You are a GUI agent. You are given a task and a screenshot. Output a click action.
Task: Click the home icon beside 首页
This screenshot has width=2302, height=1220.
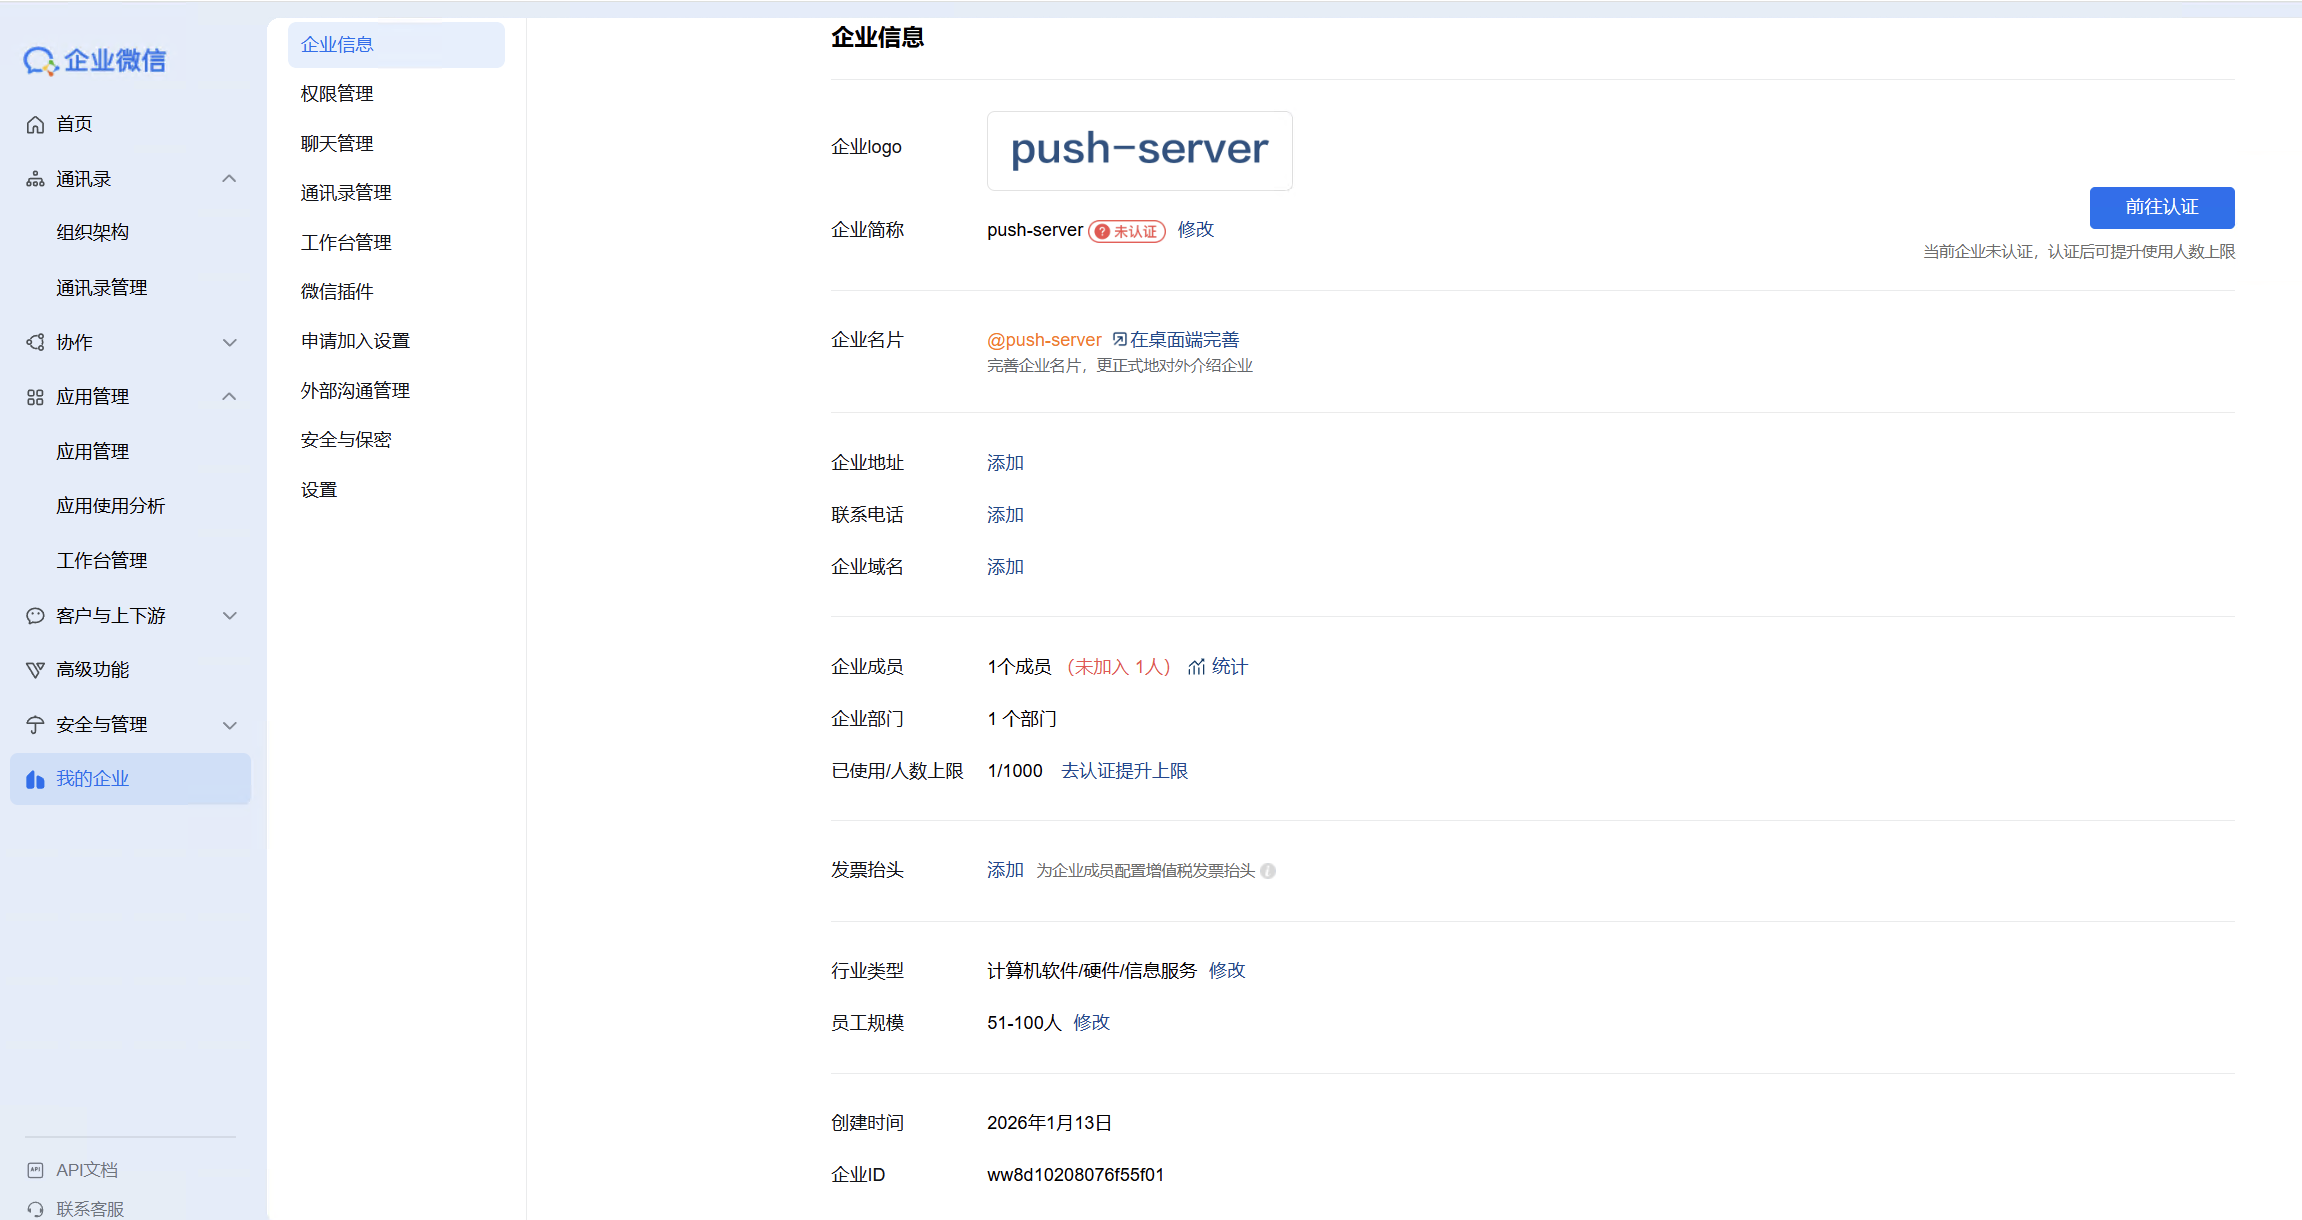click(x=35, y=124)
